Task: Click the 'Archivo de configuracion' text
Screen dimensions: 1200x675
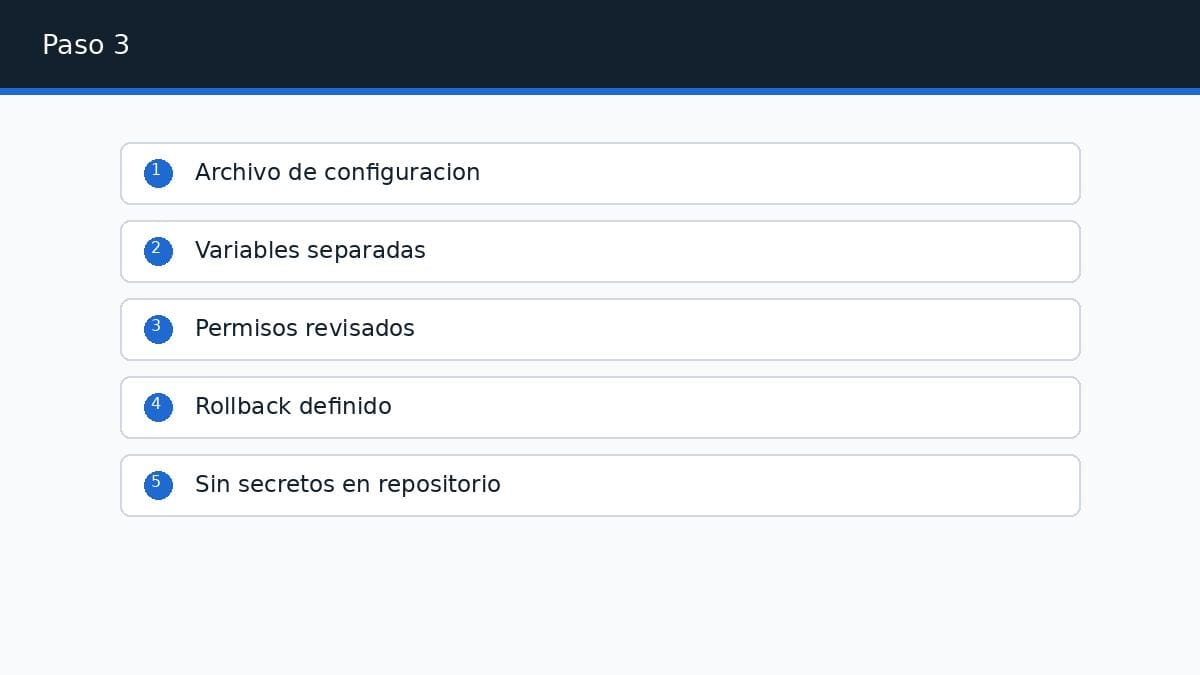Action: [x=337, y=173]
